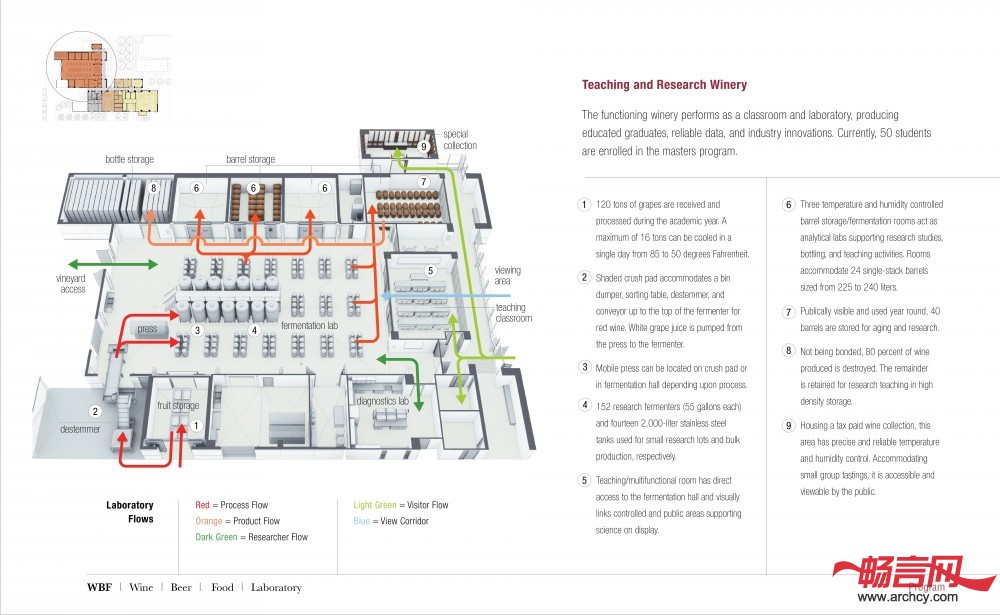Select marker 4 left of fermentation lab label

[255, 330]
